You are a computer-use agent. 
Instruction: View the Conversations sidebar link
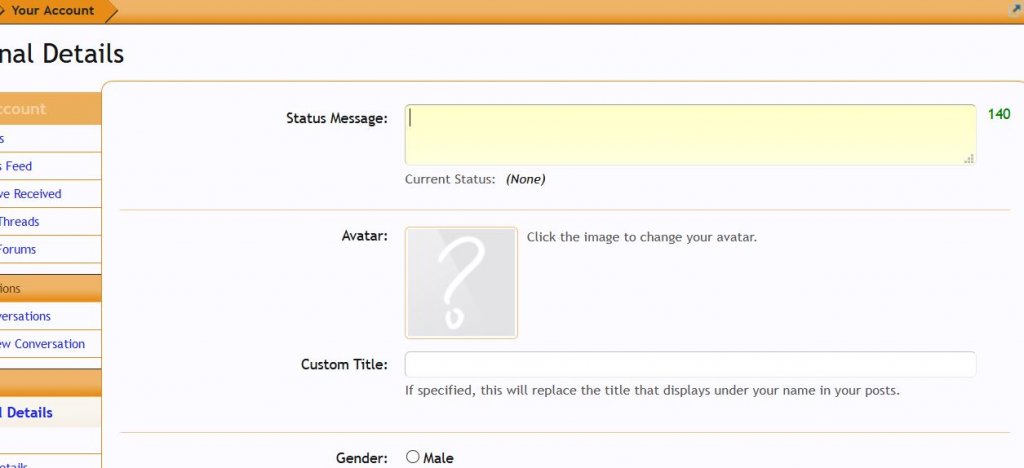[x=26, y=316]
